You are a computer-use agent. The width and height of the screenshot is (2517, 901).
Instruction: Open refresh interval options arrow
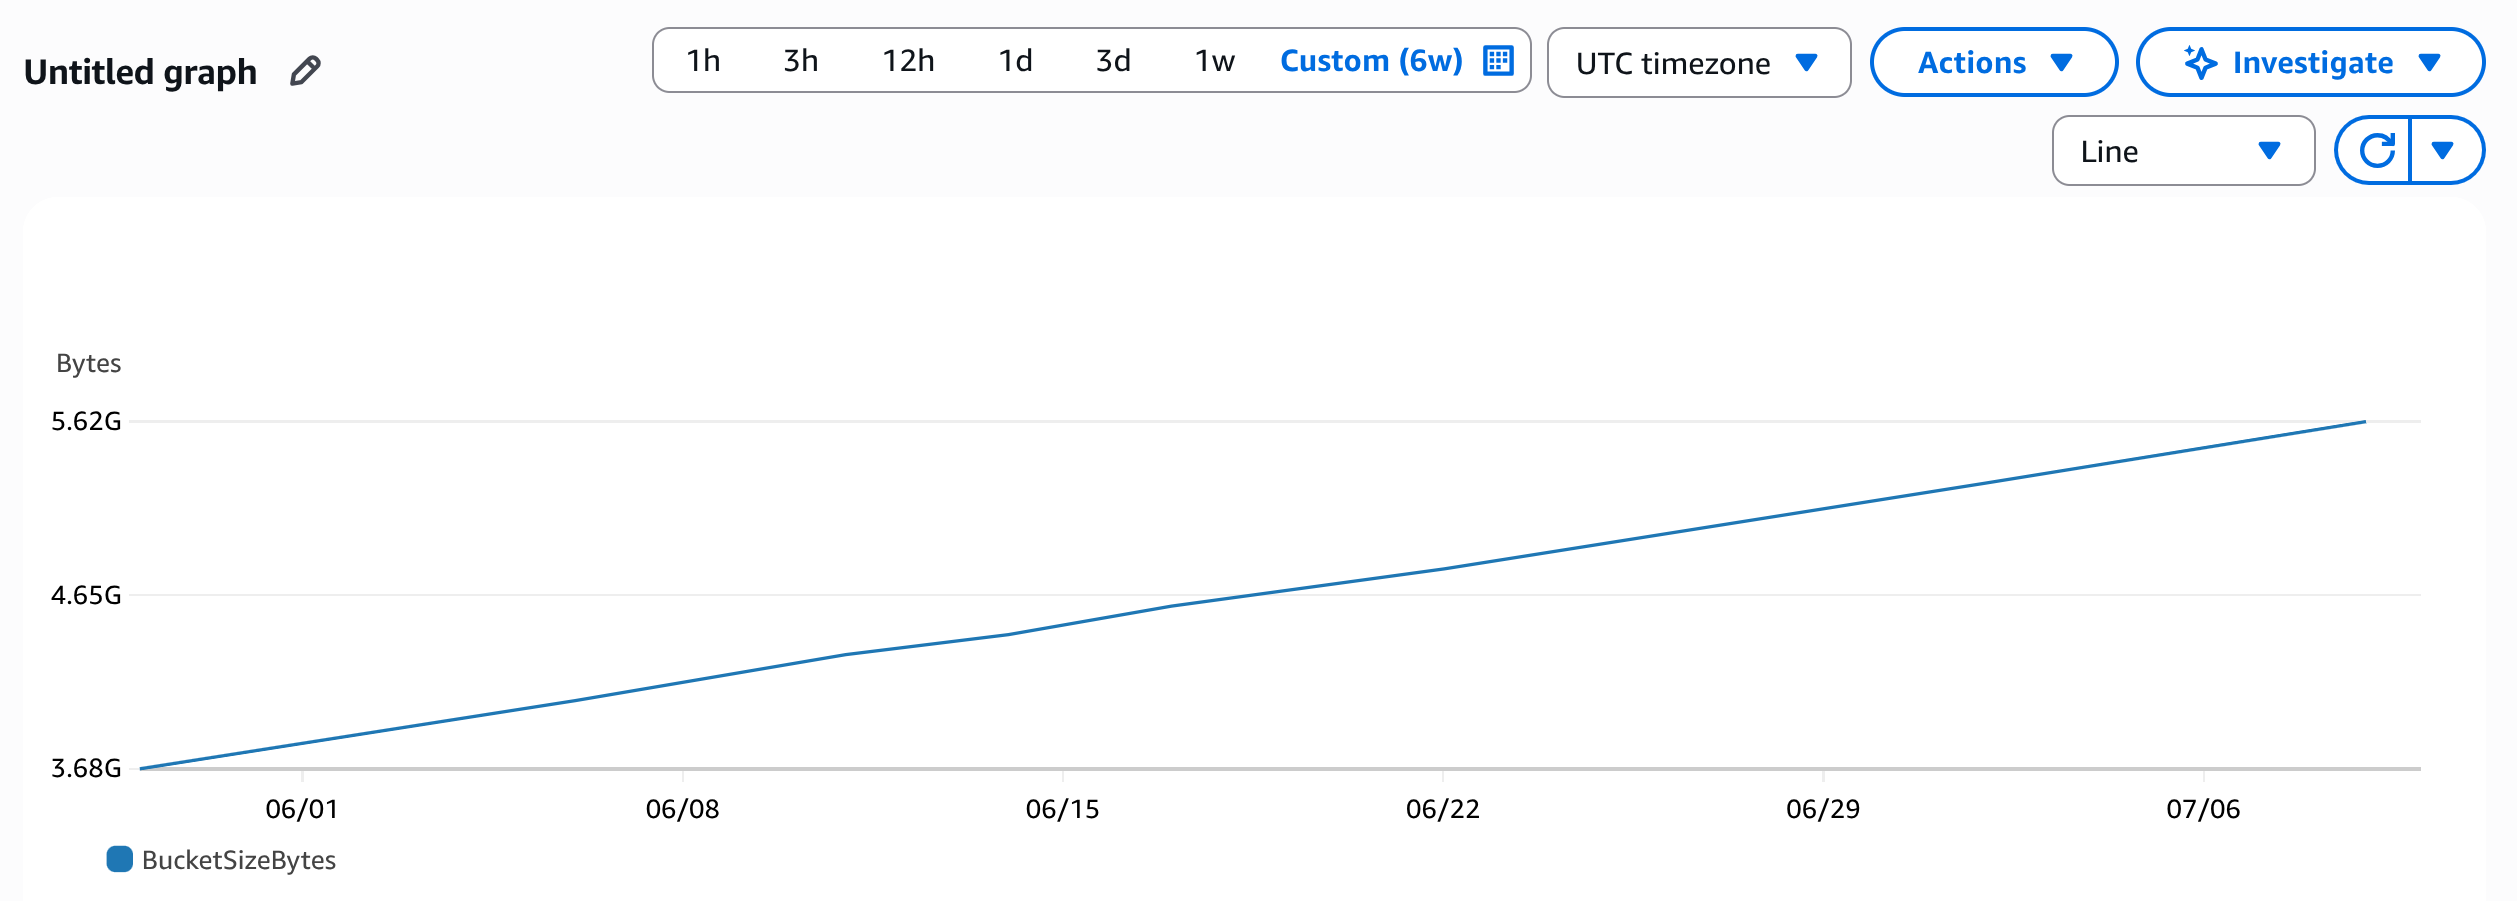point(2442,151)
